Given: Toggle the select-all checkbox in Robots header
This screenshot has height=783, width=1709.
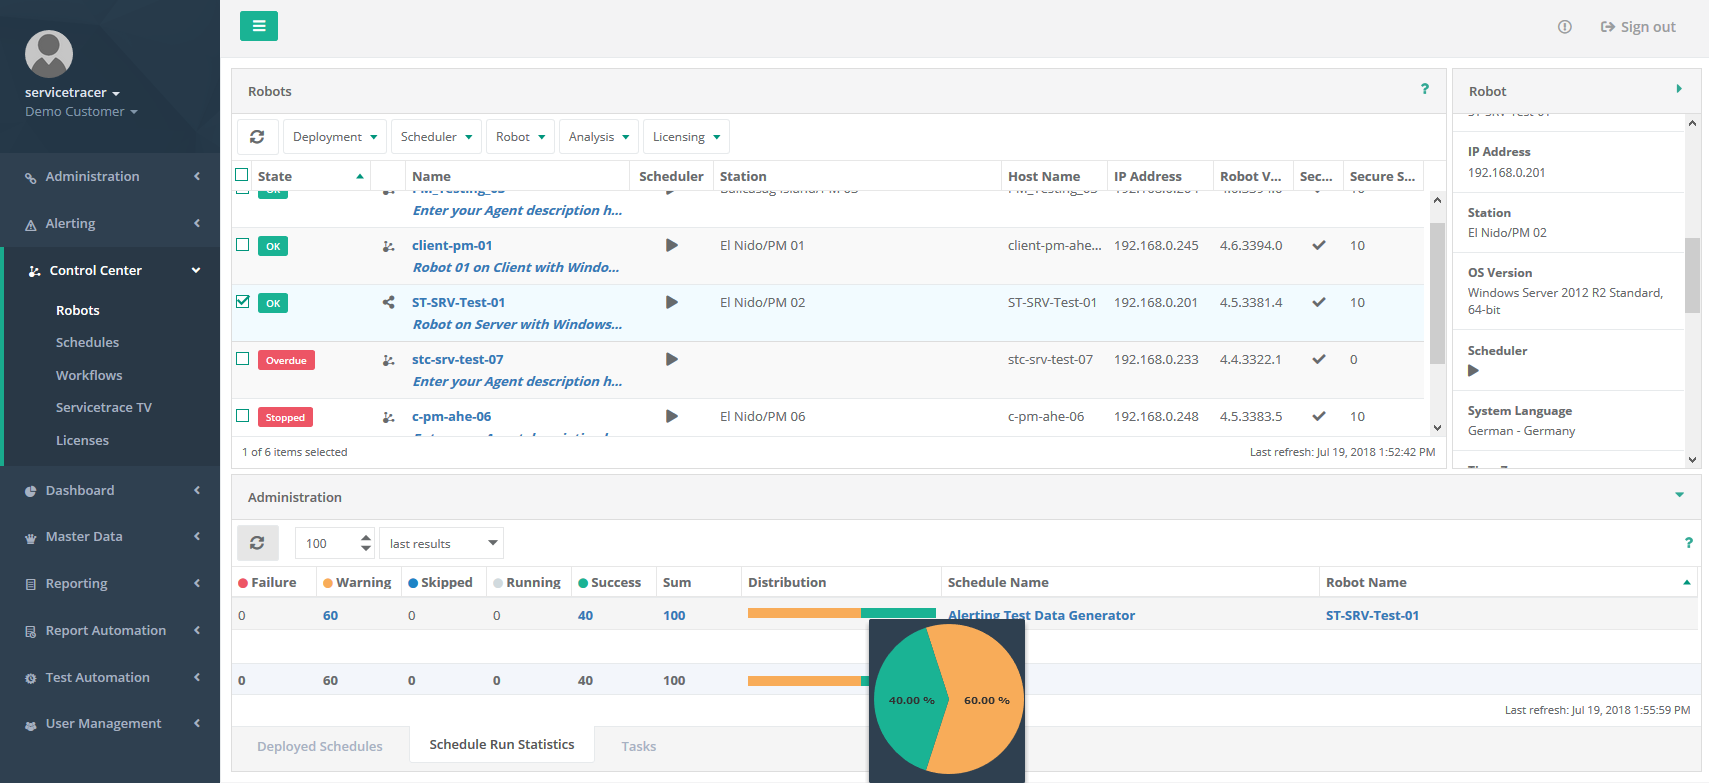Looking at the screenshot, I should [242, 175].
